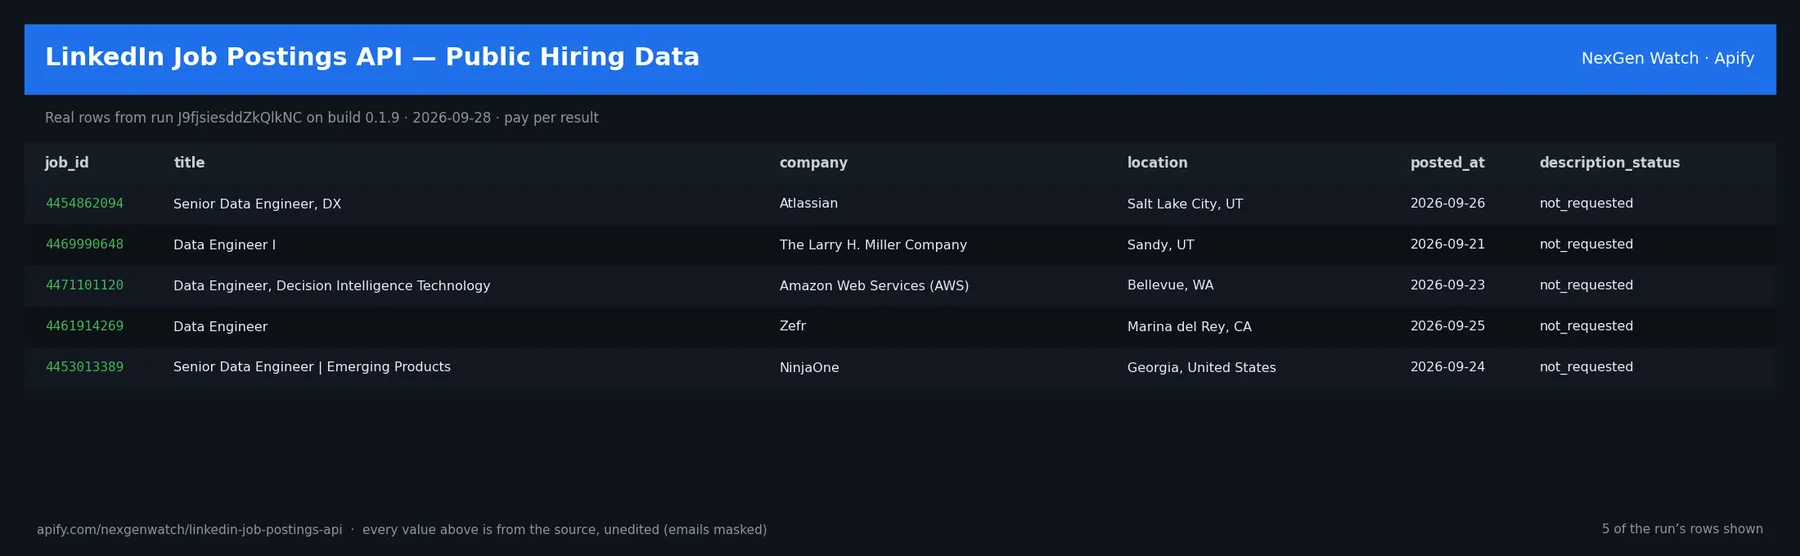The height and width of the screenshot is (556, 1800).
Task: Click 'The Larry H. Miller Company' cell
Action: click(x=873, y=244)
